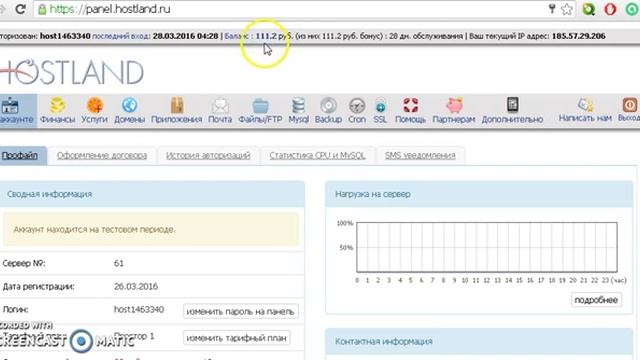Open the account section icon
This screenshot has width=640, height=360.
pos(10,106)
